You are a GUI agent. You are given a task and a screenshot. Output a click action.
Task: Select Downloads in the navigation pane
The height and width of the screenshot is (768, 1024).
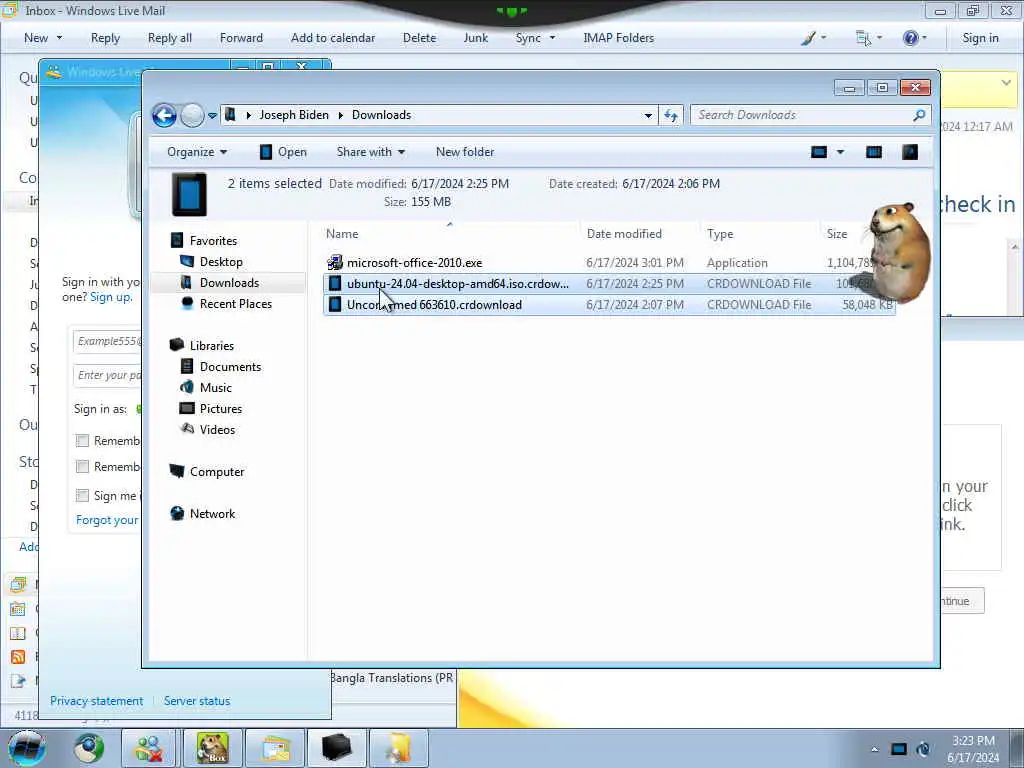[x=229, y=283]
